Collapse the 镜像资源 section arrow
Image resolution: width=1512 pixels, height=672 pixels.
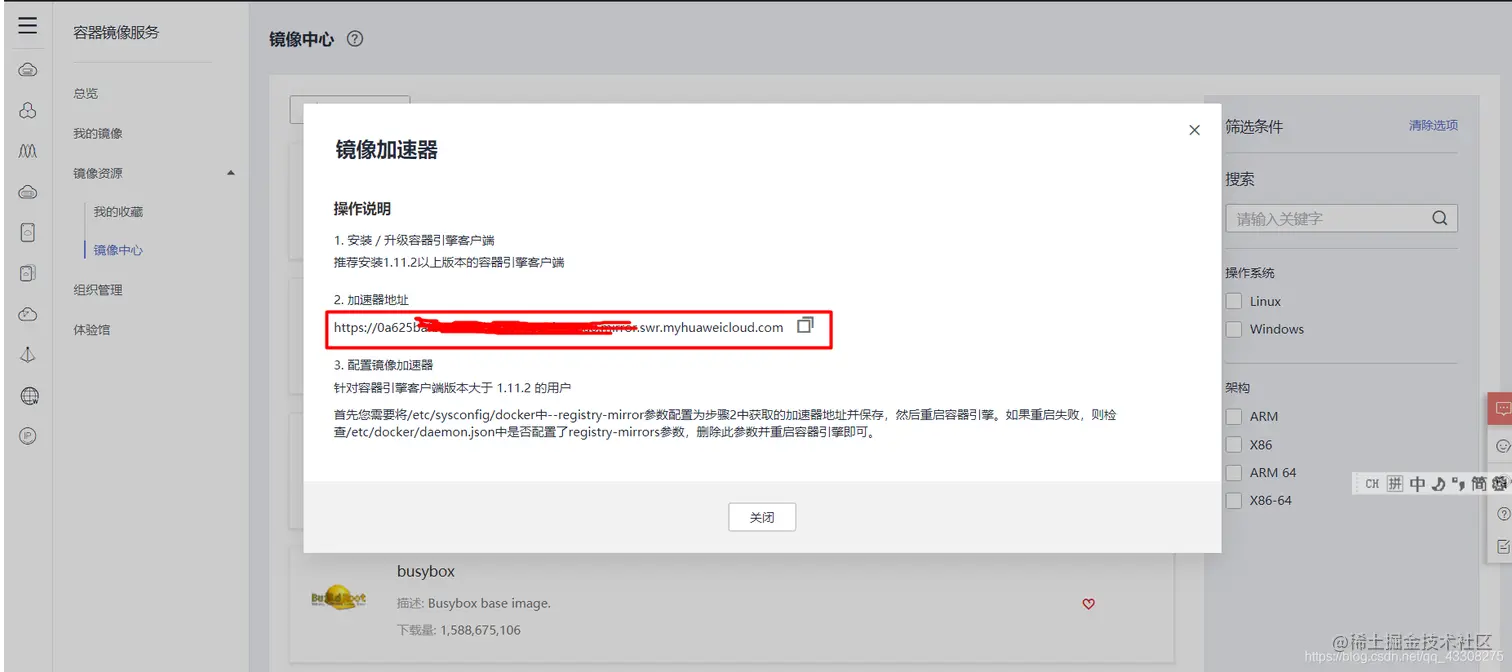coord(231,172)
